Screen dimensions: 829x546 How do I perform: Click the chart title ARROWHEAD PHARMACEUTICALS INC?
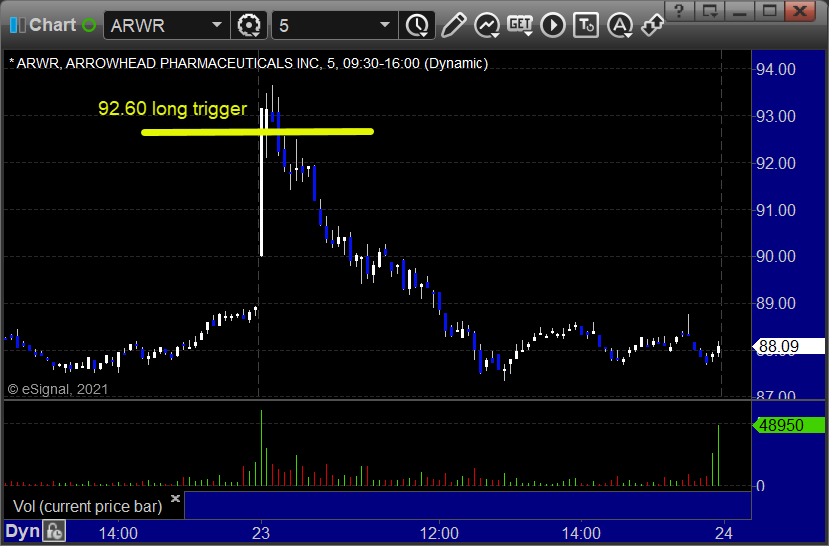click(x=193, y=63)
